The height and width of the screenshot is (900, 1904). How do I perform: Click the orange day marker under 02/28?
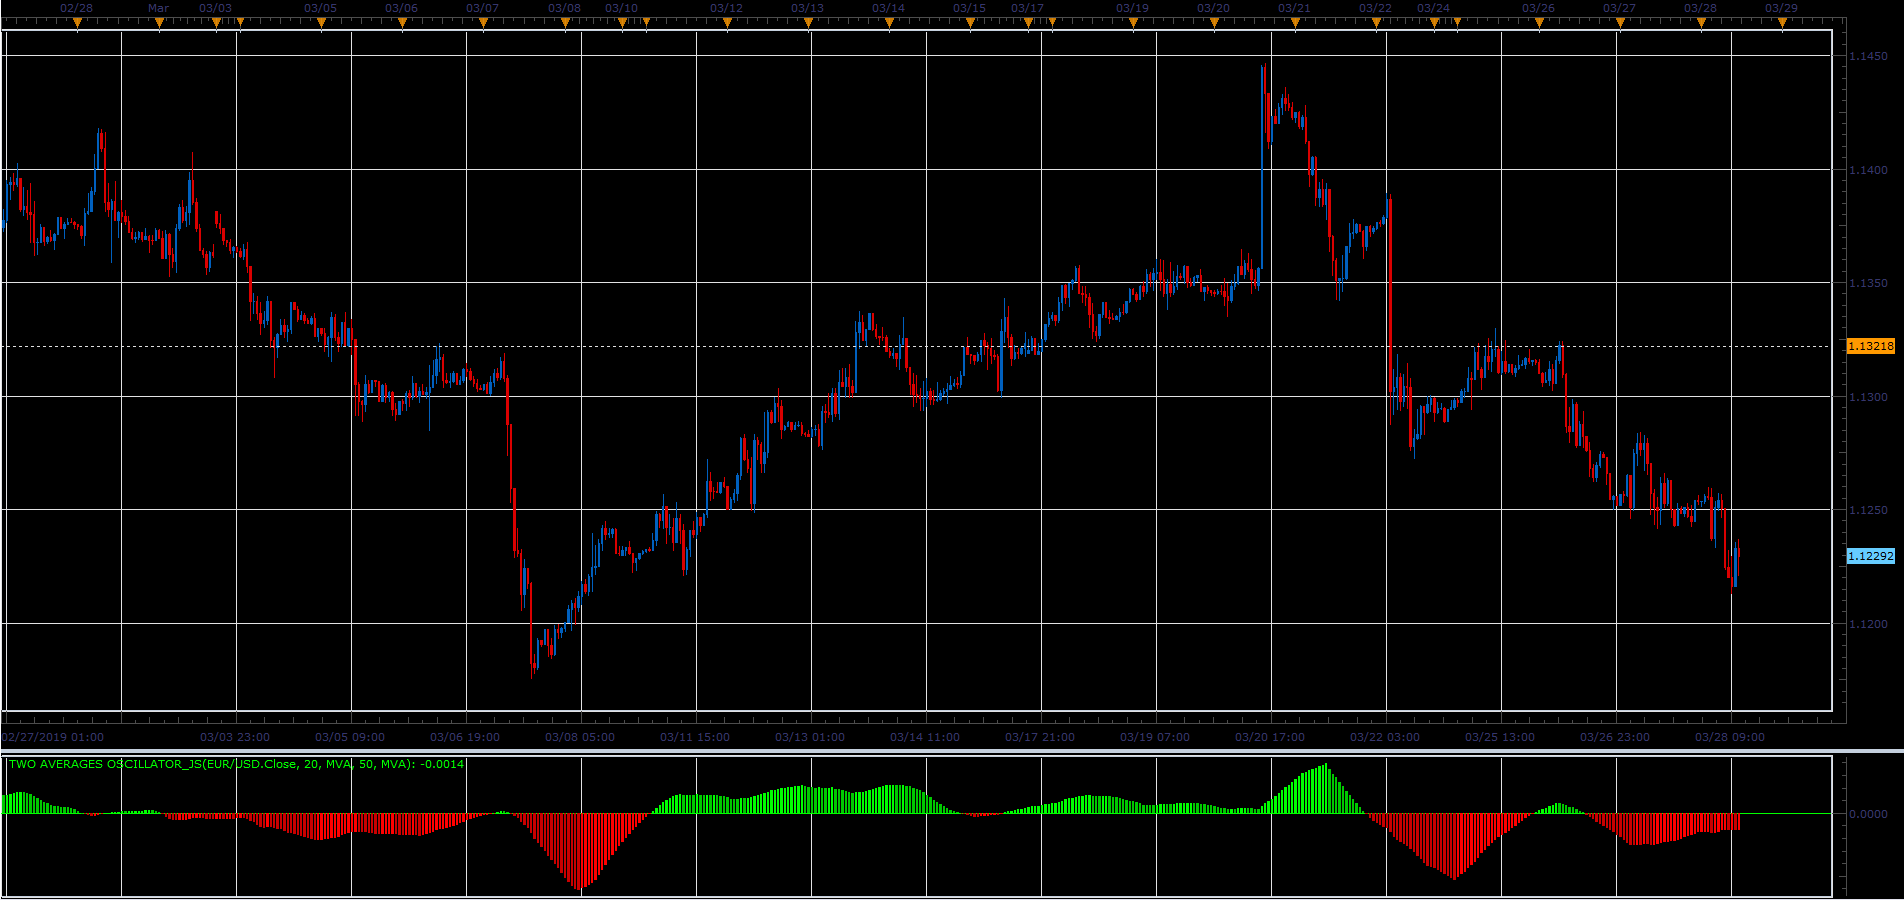(77, 23)
